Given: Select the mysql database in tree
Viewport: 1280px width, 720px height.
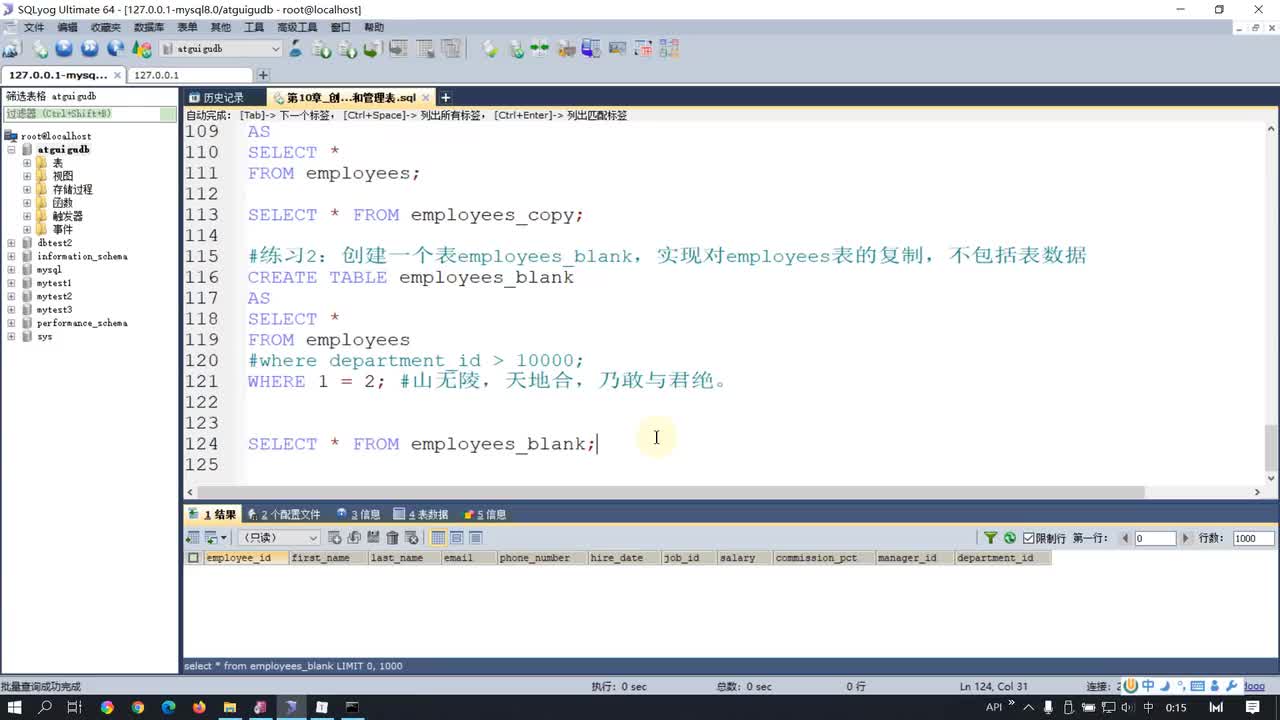Looking at the screenshot, I should (49, 270).
